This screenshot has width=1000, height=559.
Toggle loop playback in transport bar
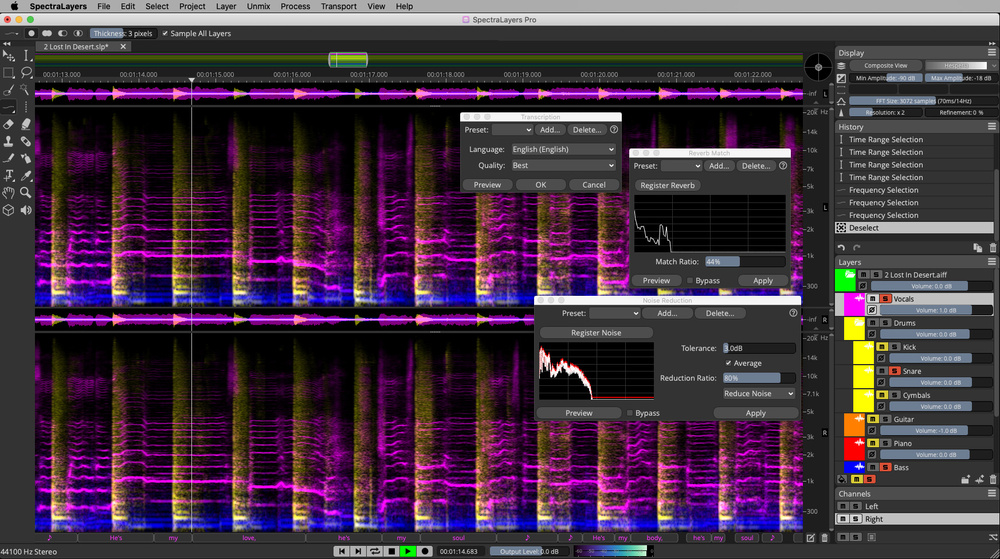point(374,551)
